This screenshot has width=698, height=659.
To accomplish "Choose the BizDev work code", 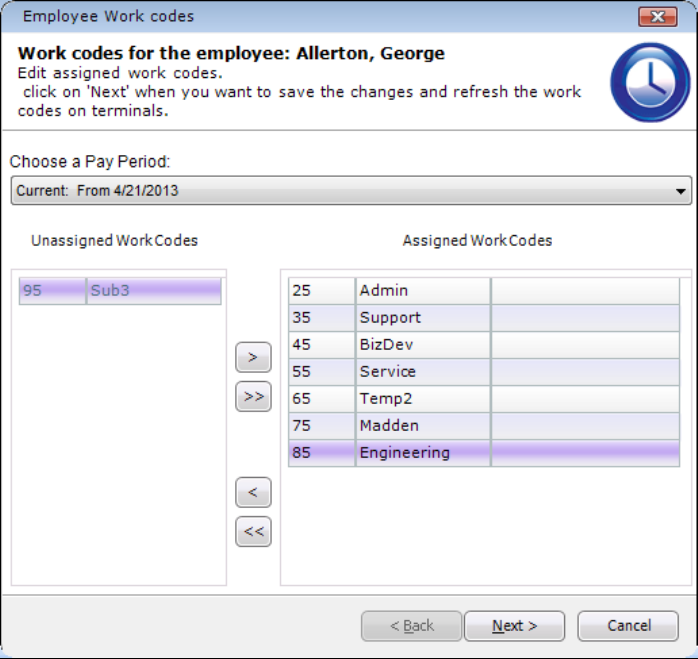I will click(x=422, y=345).
